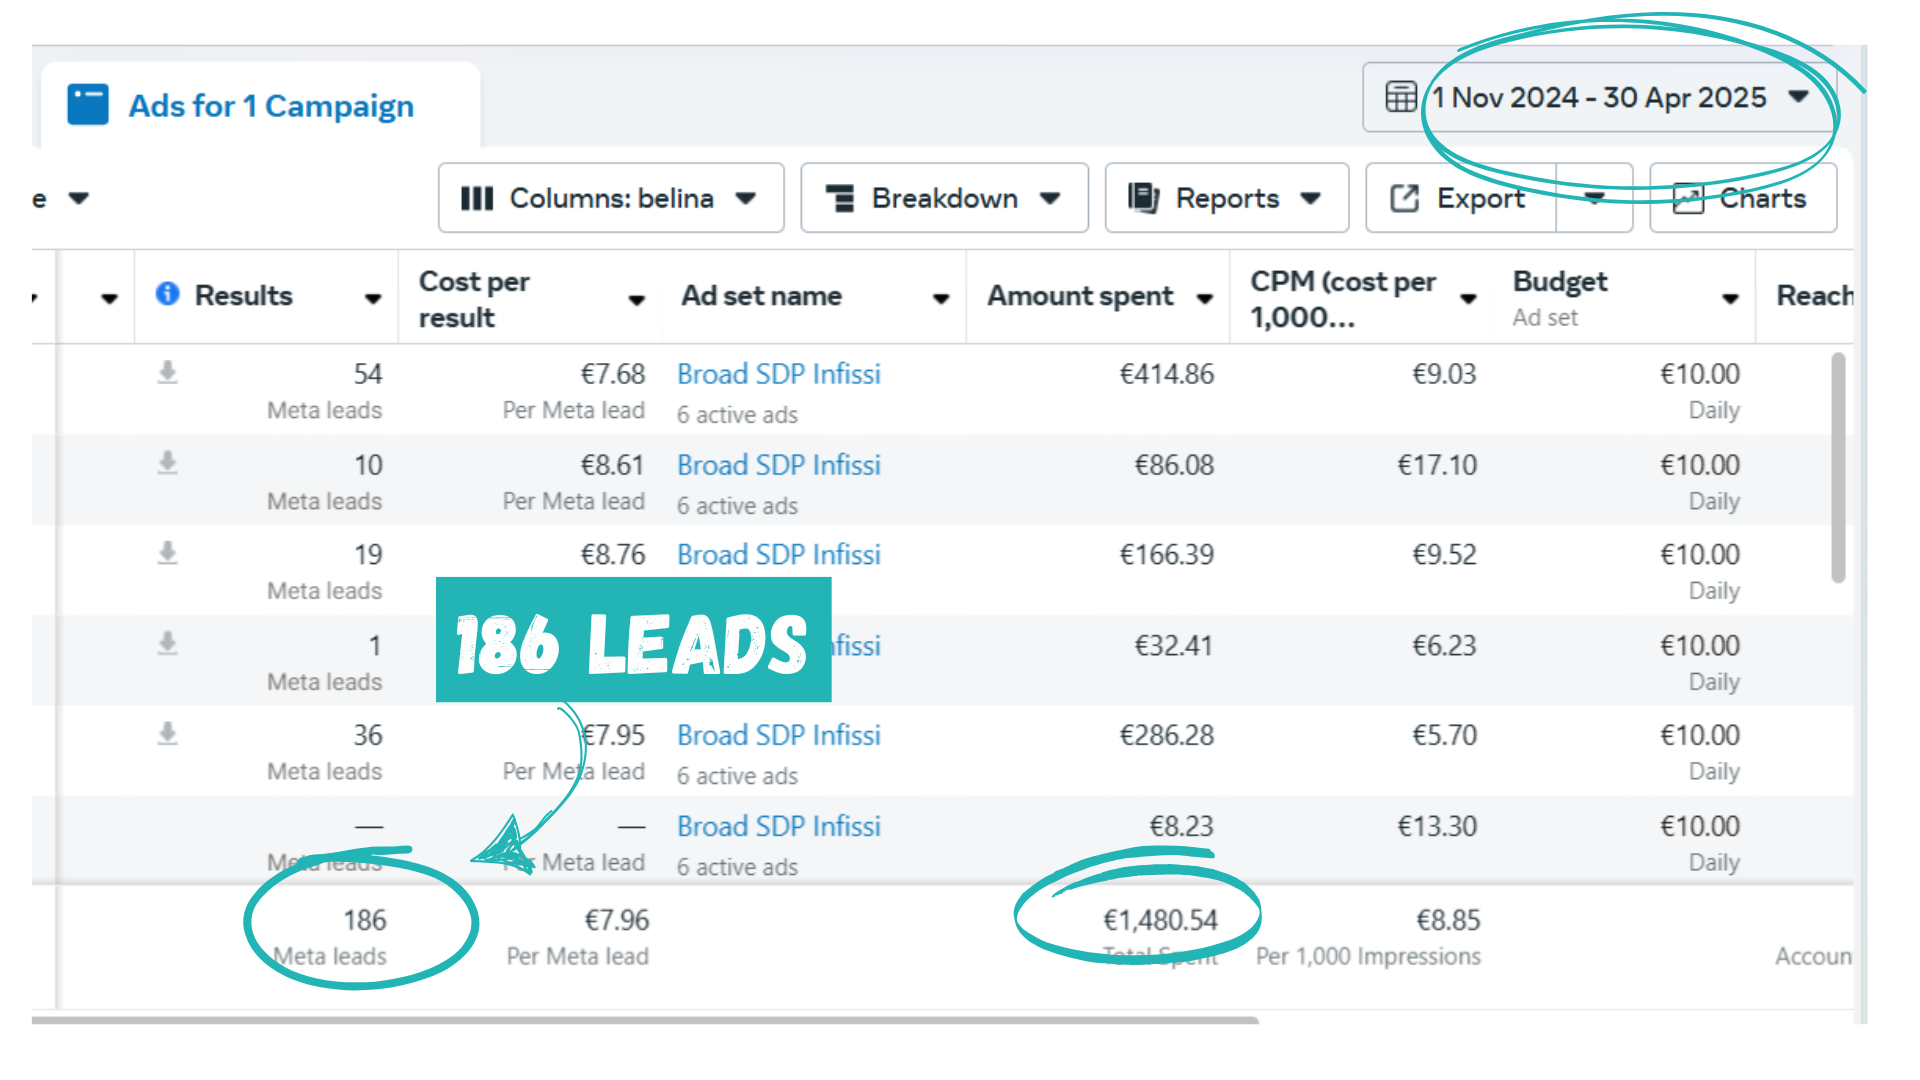
Task: Click the Export button
Action: 1461,198
